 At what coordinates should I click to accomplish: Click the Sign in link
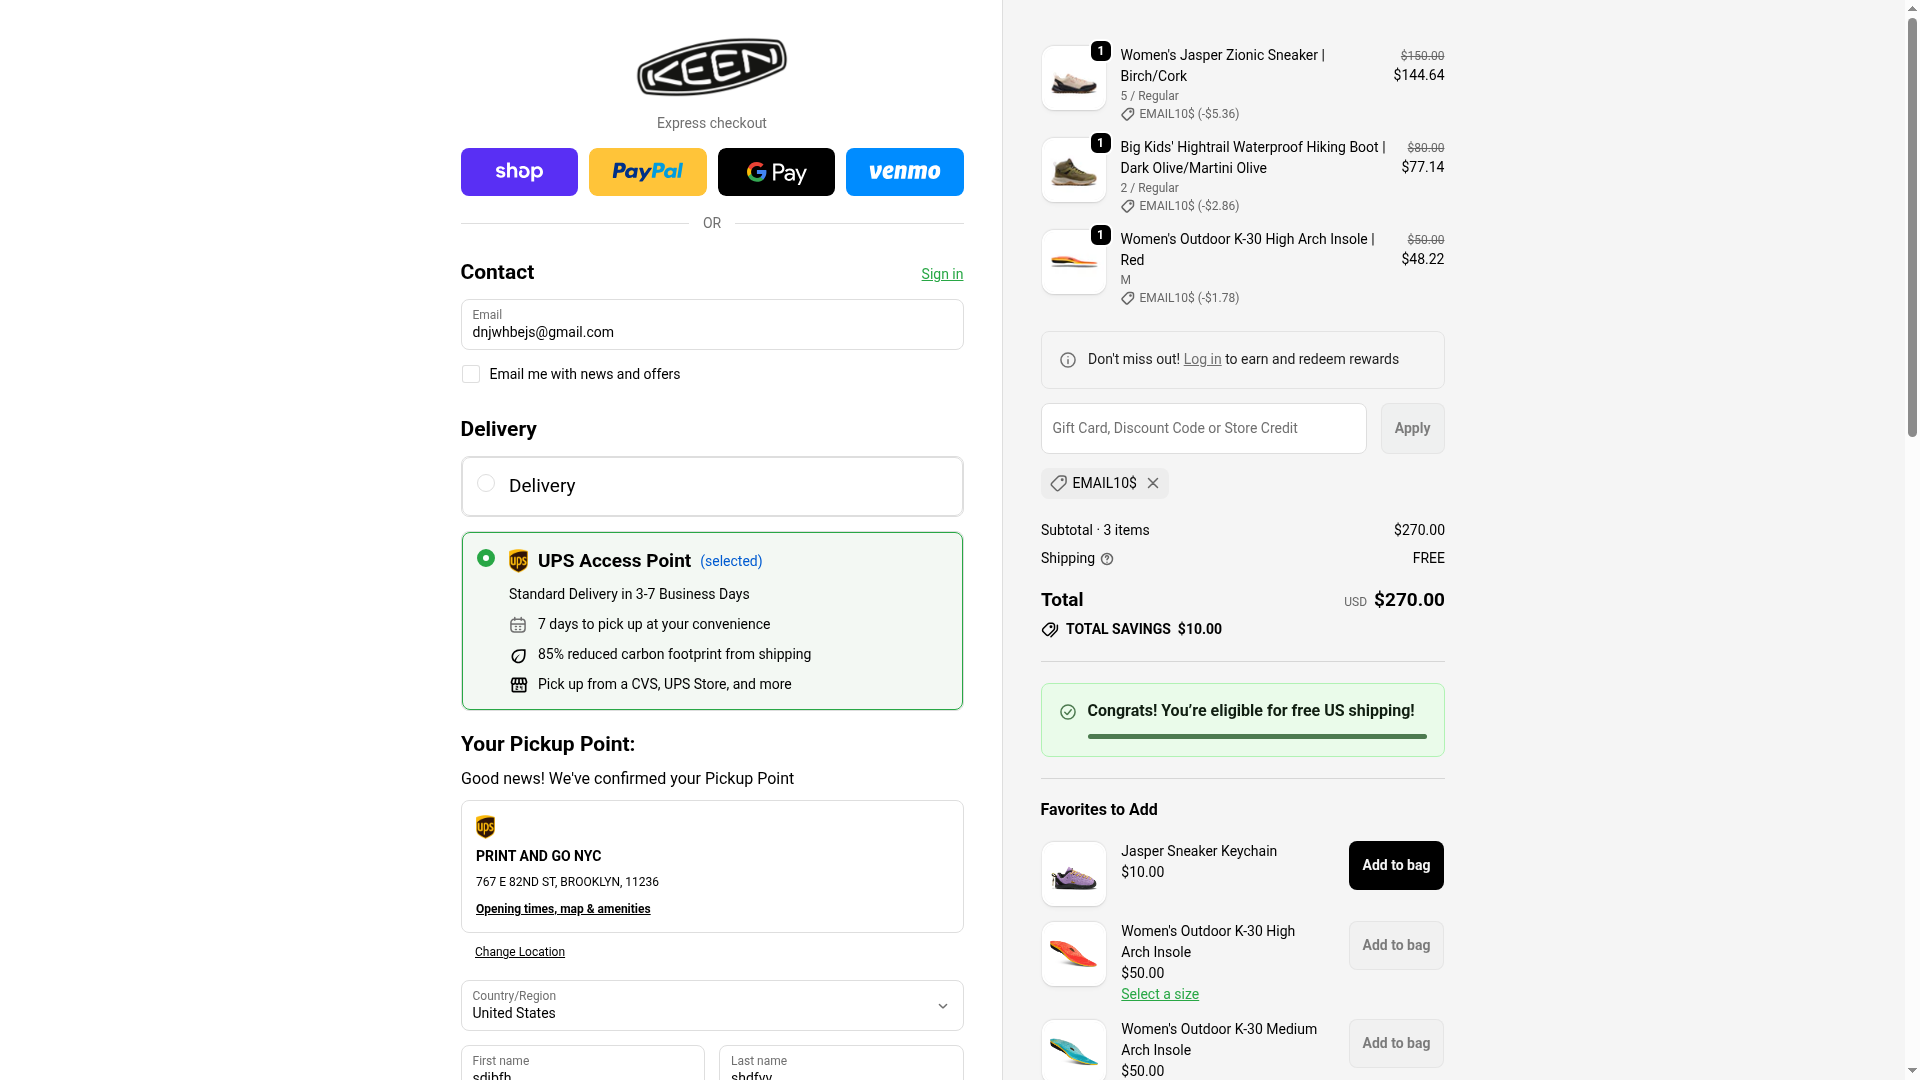(942, 274)
